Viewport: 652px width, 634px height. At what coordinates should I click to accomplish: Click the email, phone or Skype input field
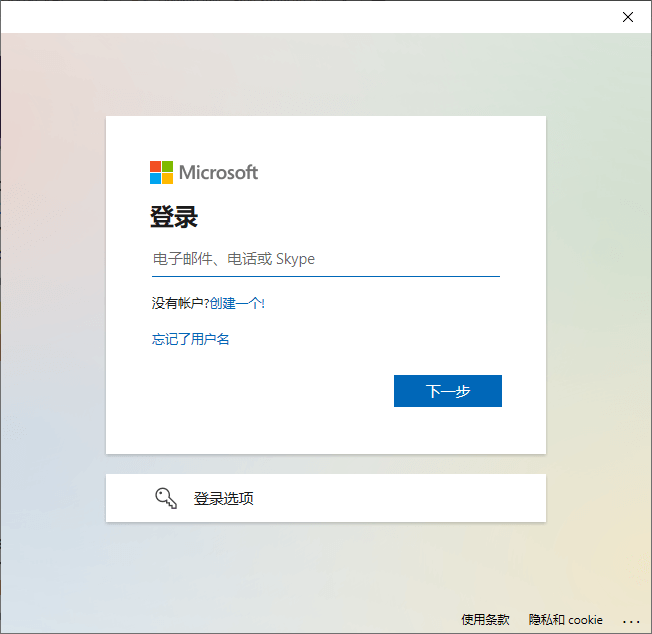326,259
